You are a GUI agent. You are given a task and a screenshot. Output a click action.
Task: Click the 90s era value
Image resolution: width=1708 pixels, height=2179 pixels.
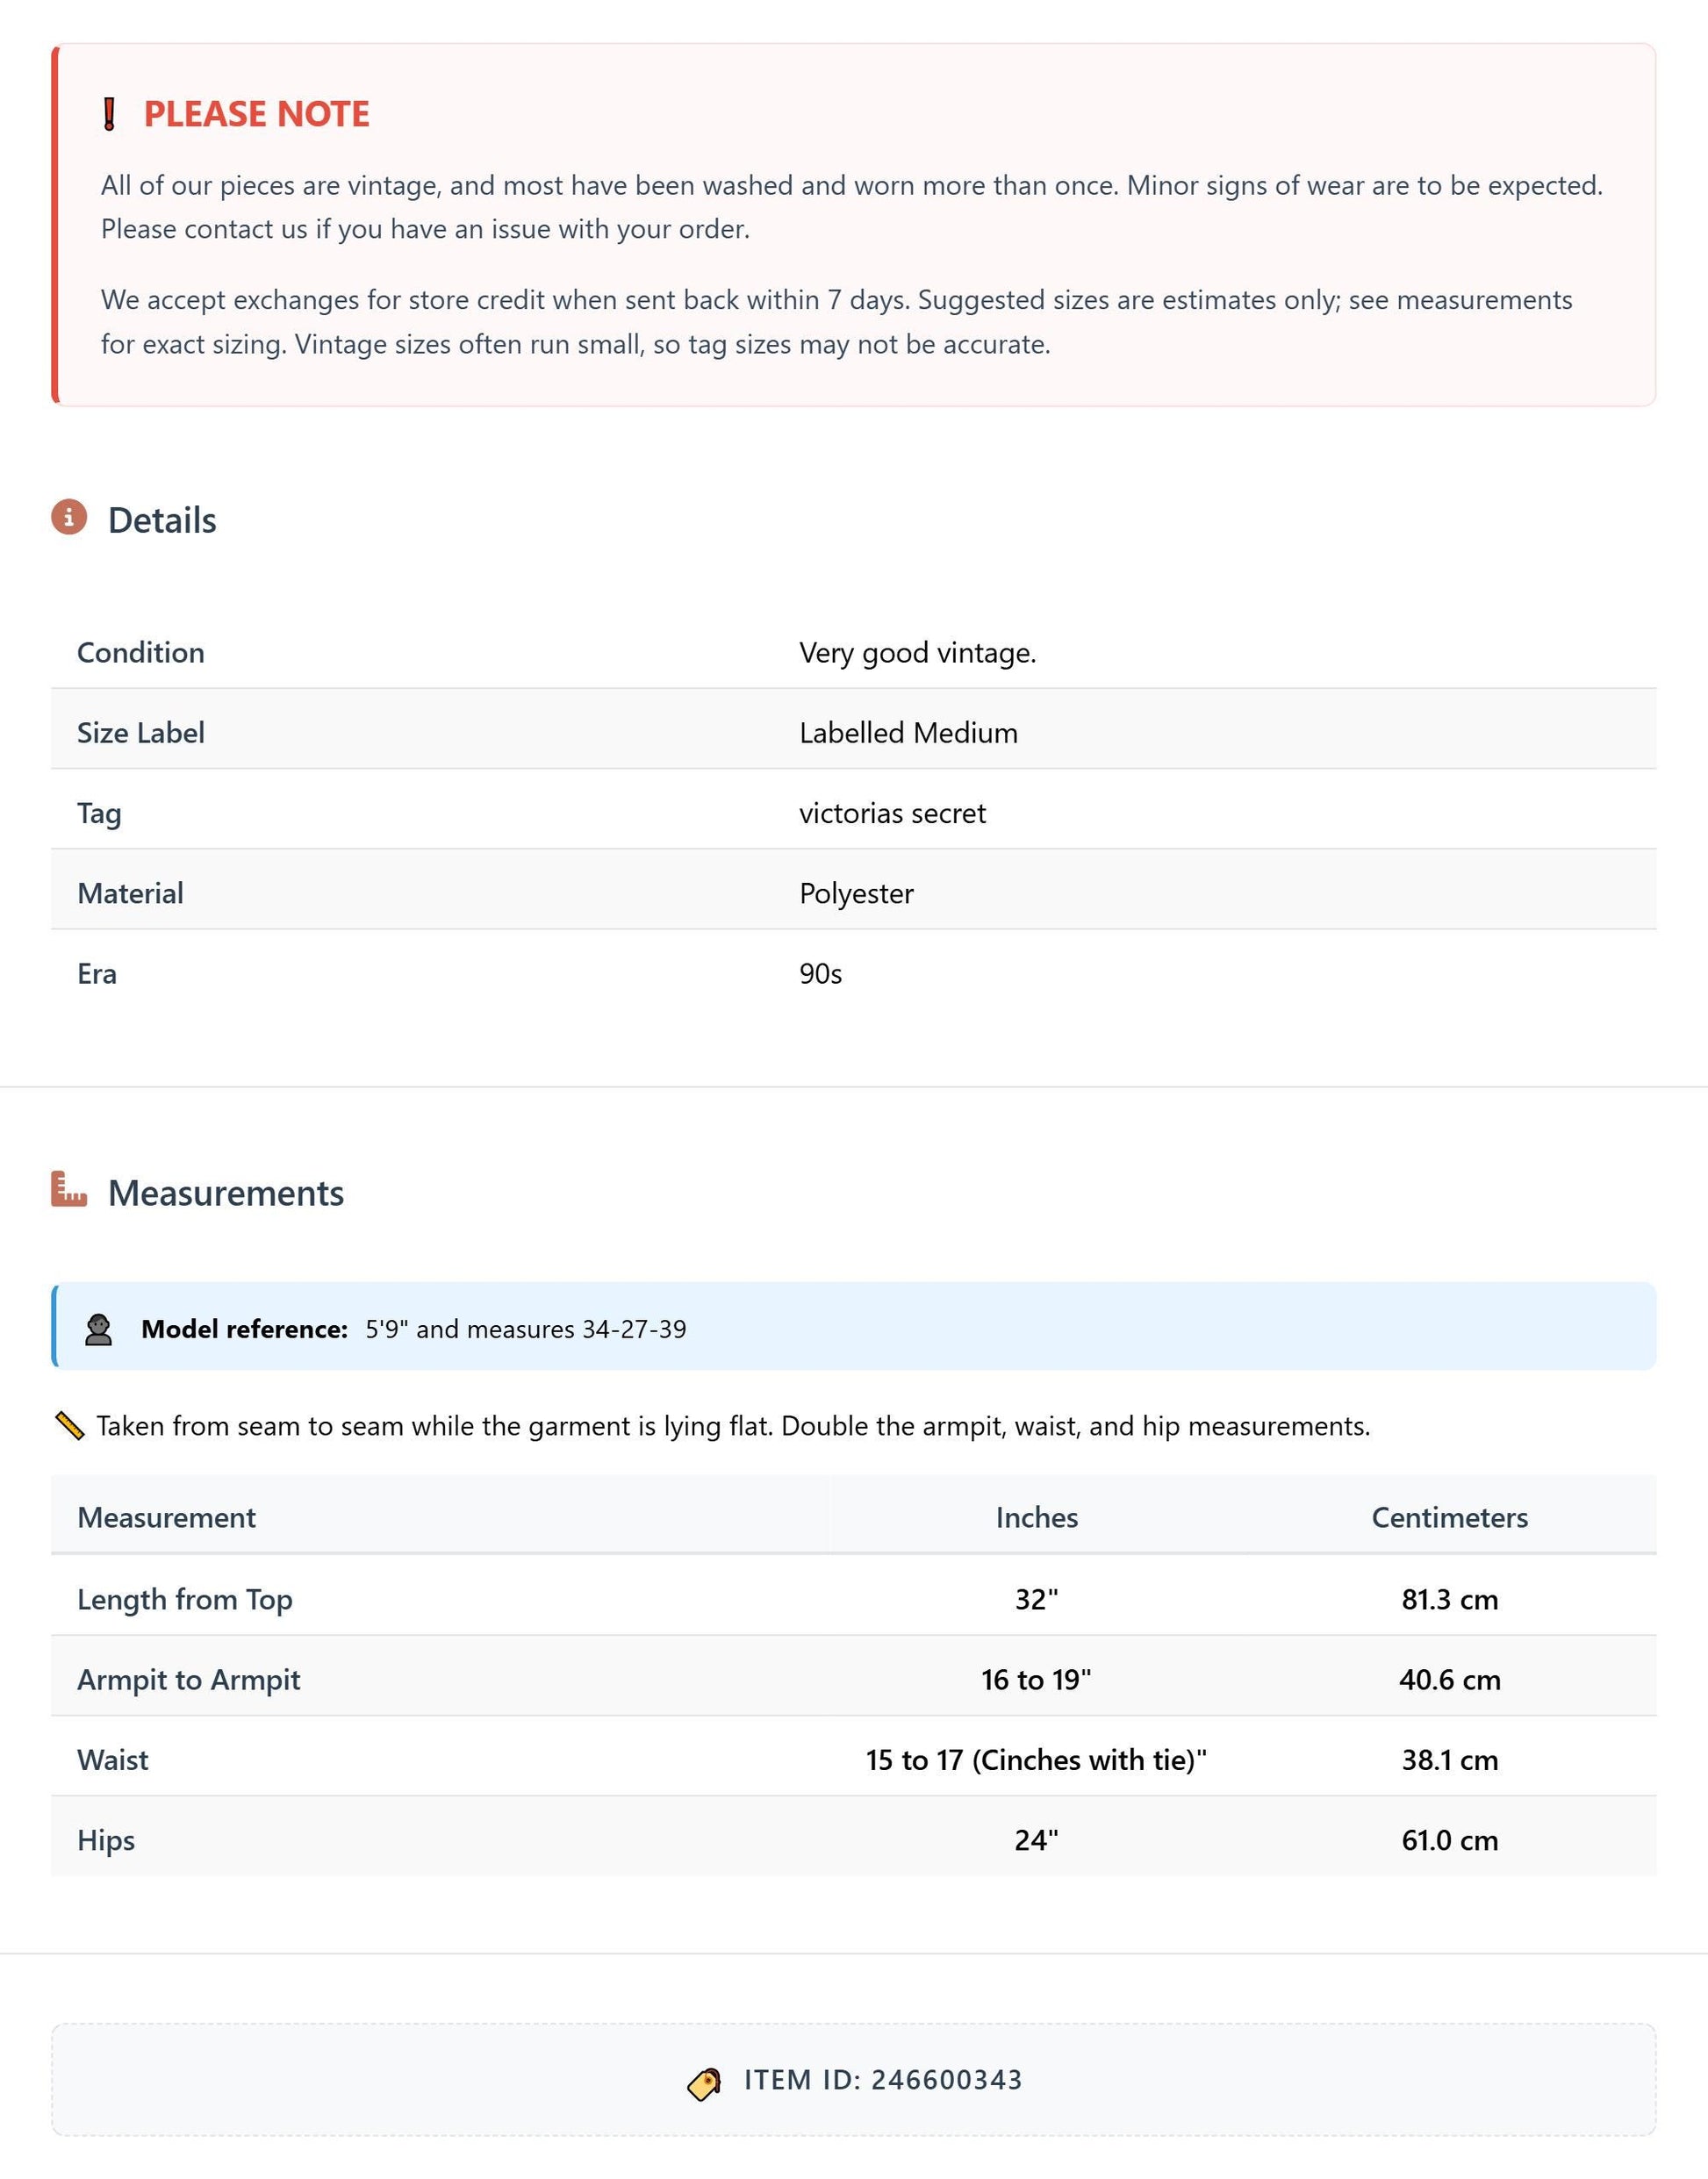(820, 974)
